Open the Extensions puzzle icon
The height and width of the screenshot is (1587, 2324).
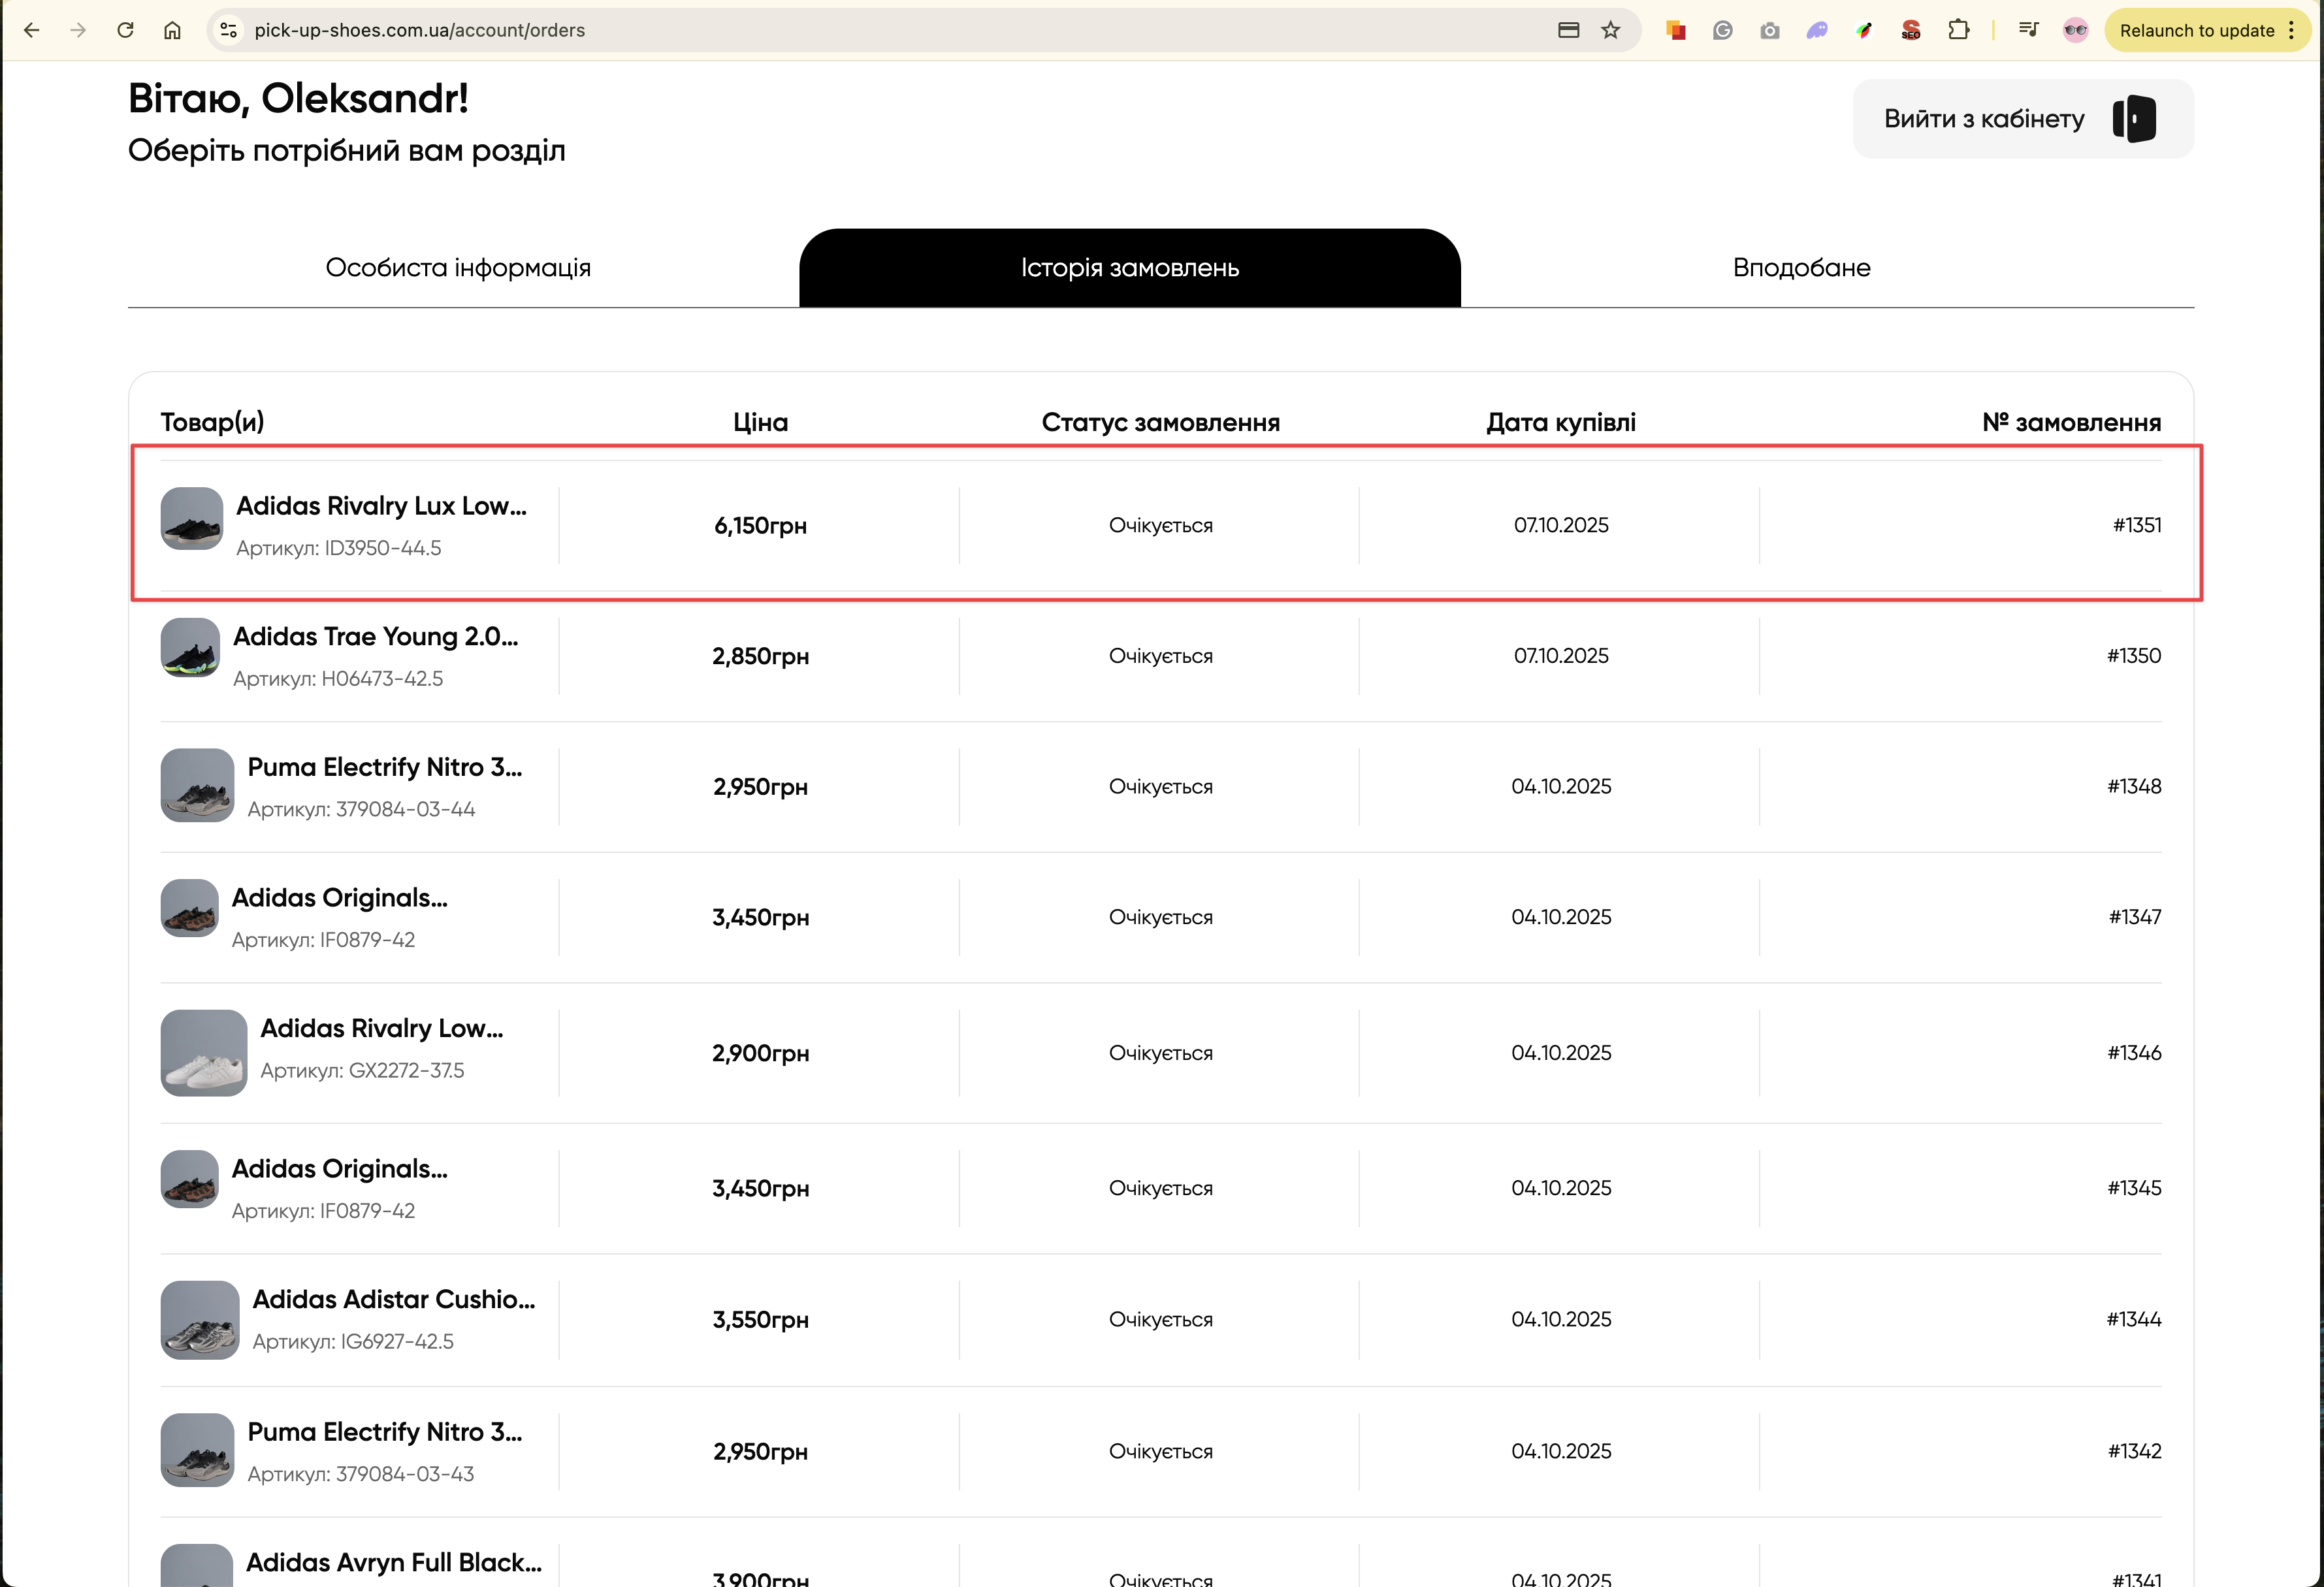point(1958,30)
